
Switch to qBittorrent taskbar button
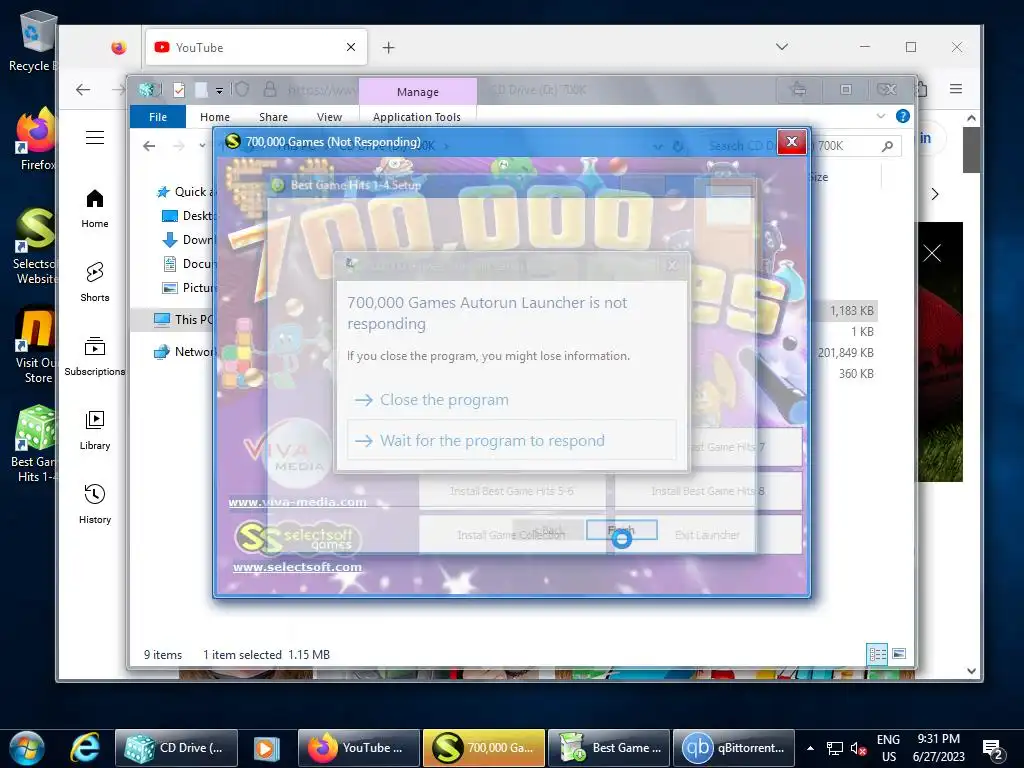(734, 748)
